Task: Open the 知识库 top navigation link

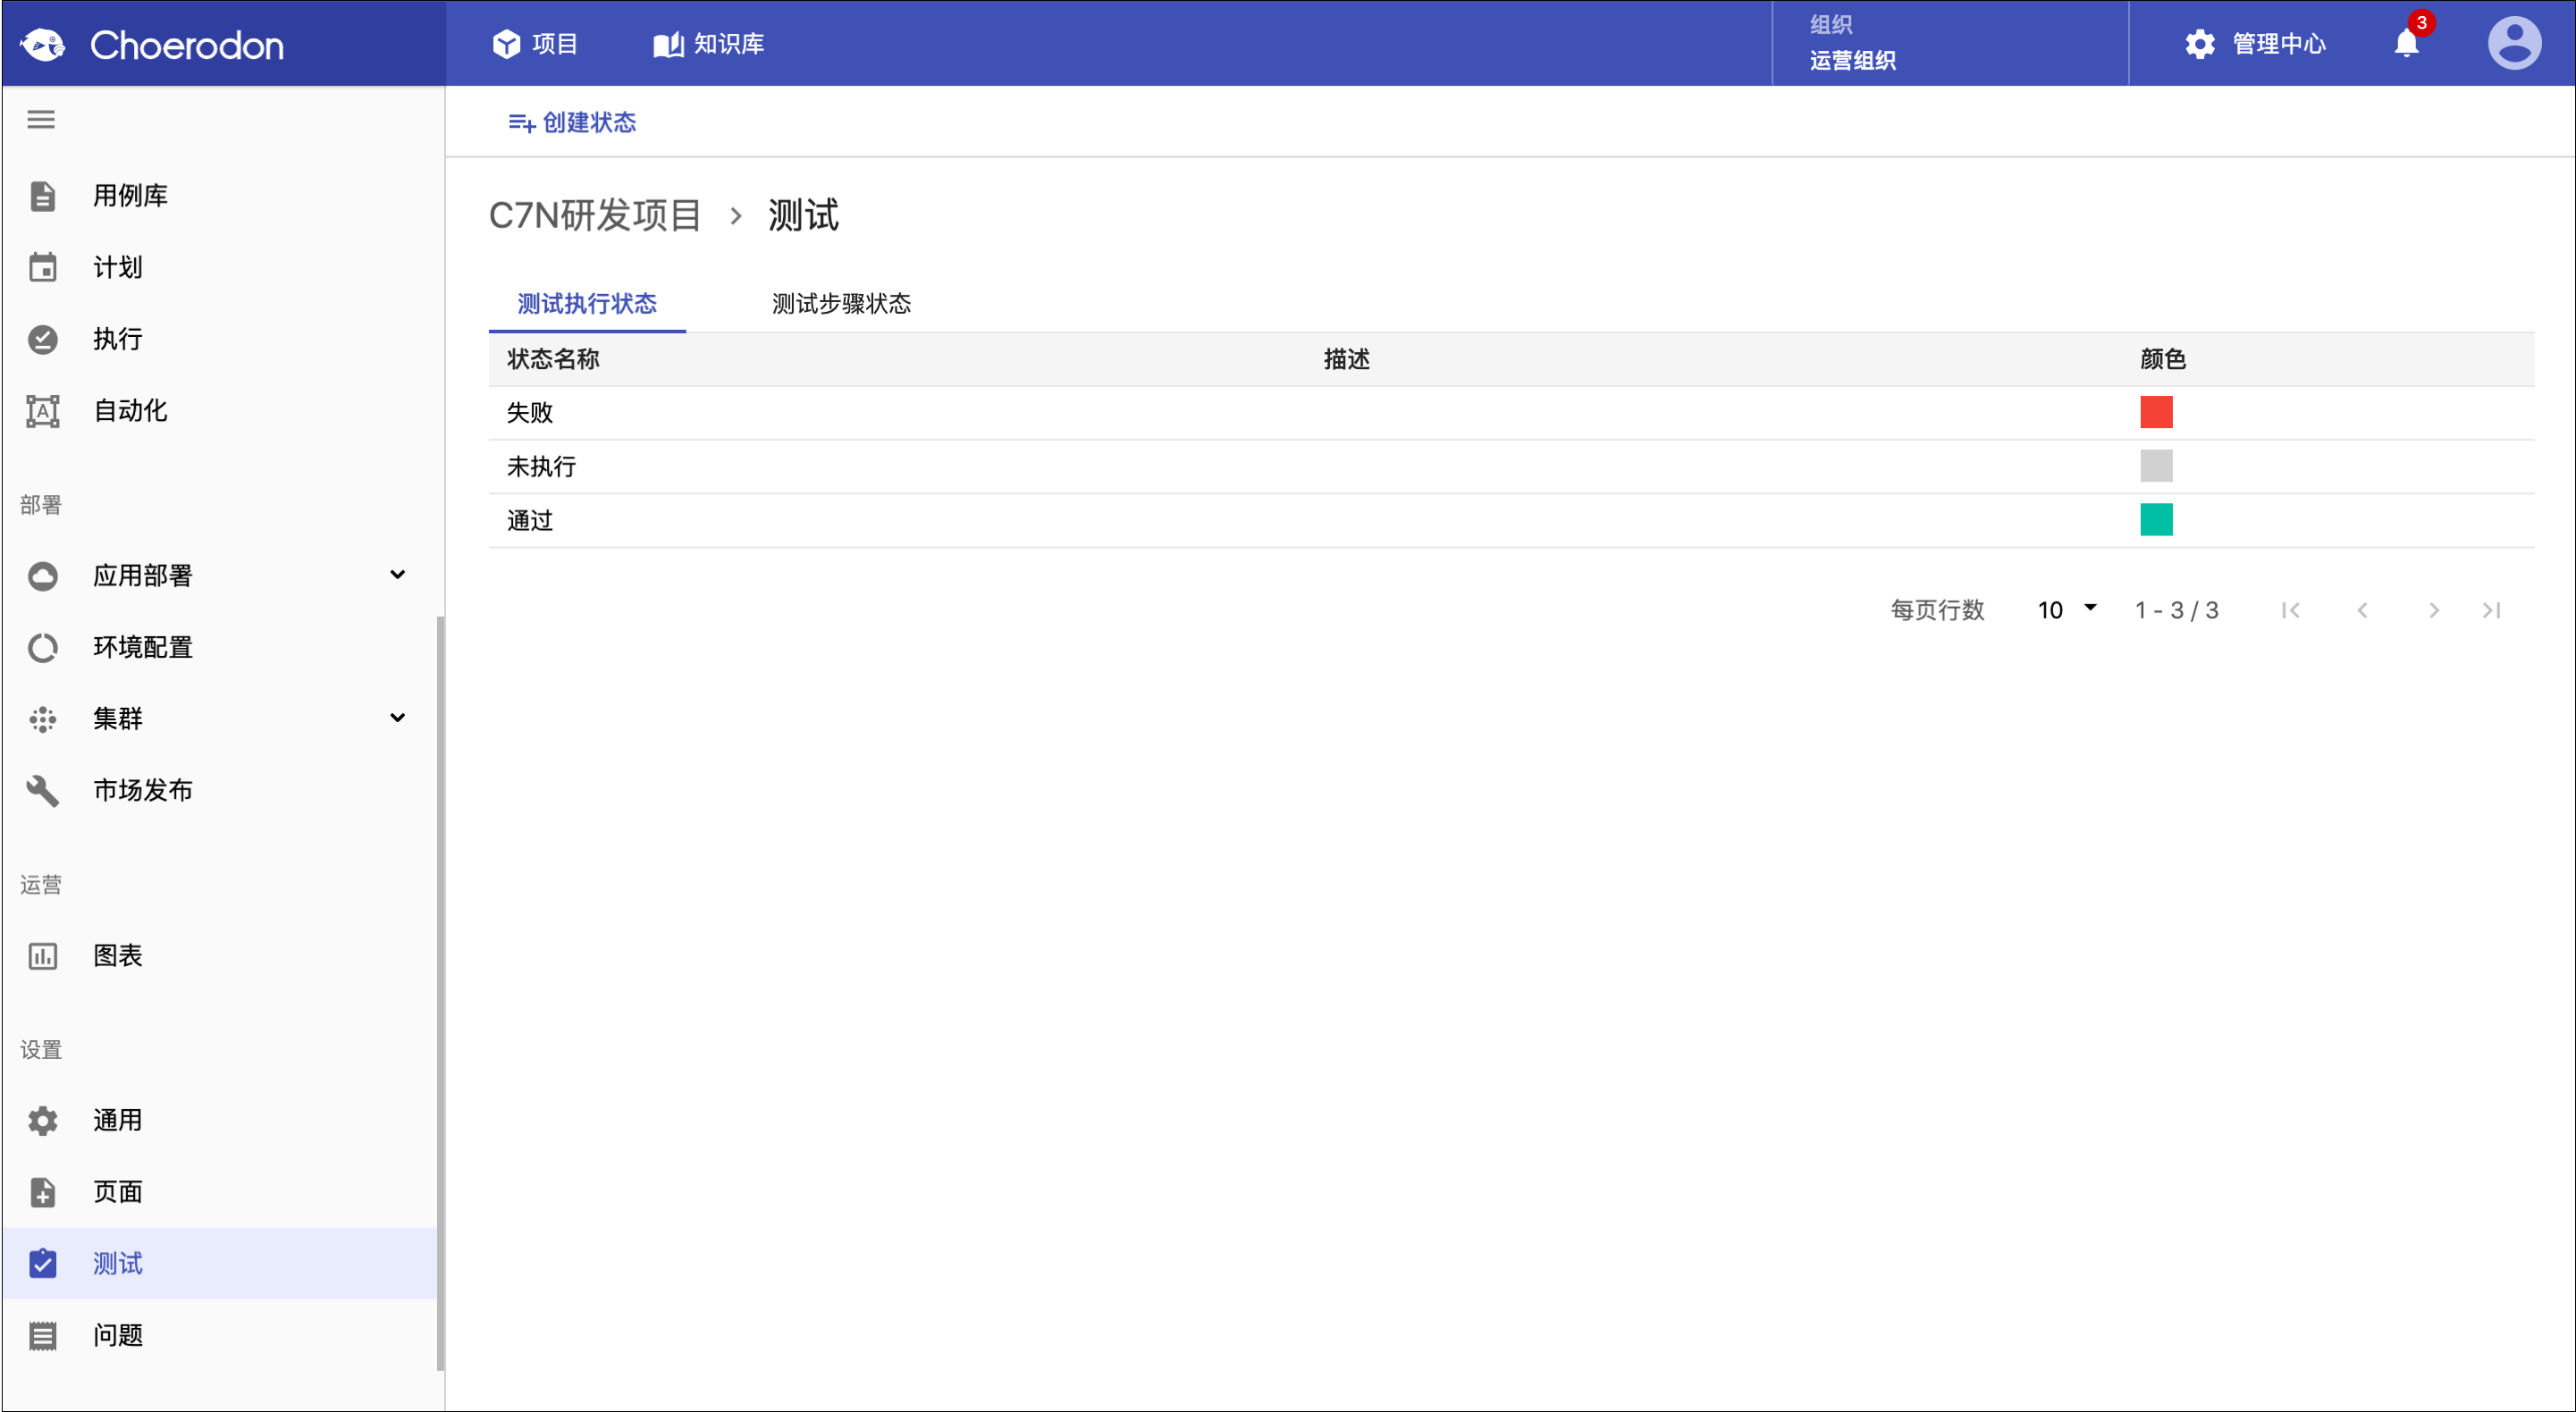Action: 709,44
